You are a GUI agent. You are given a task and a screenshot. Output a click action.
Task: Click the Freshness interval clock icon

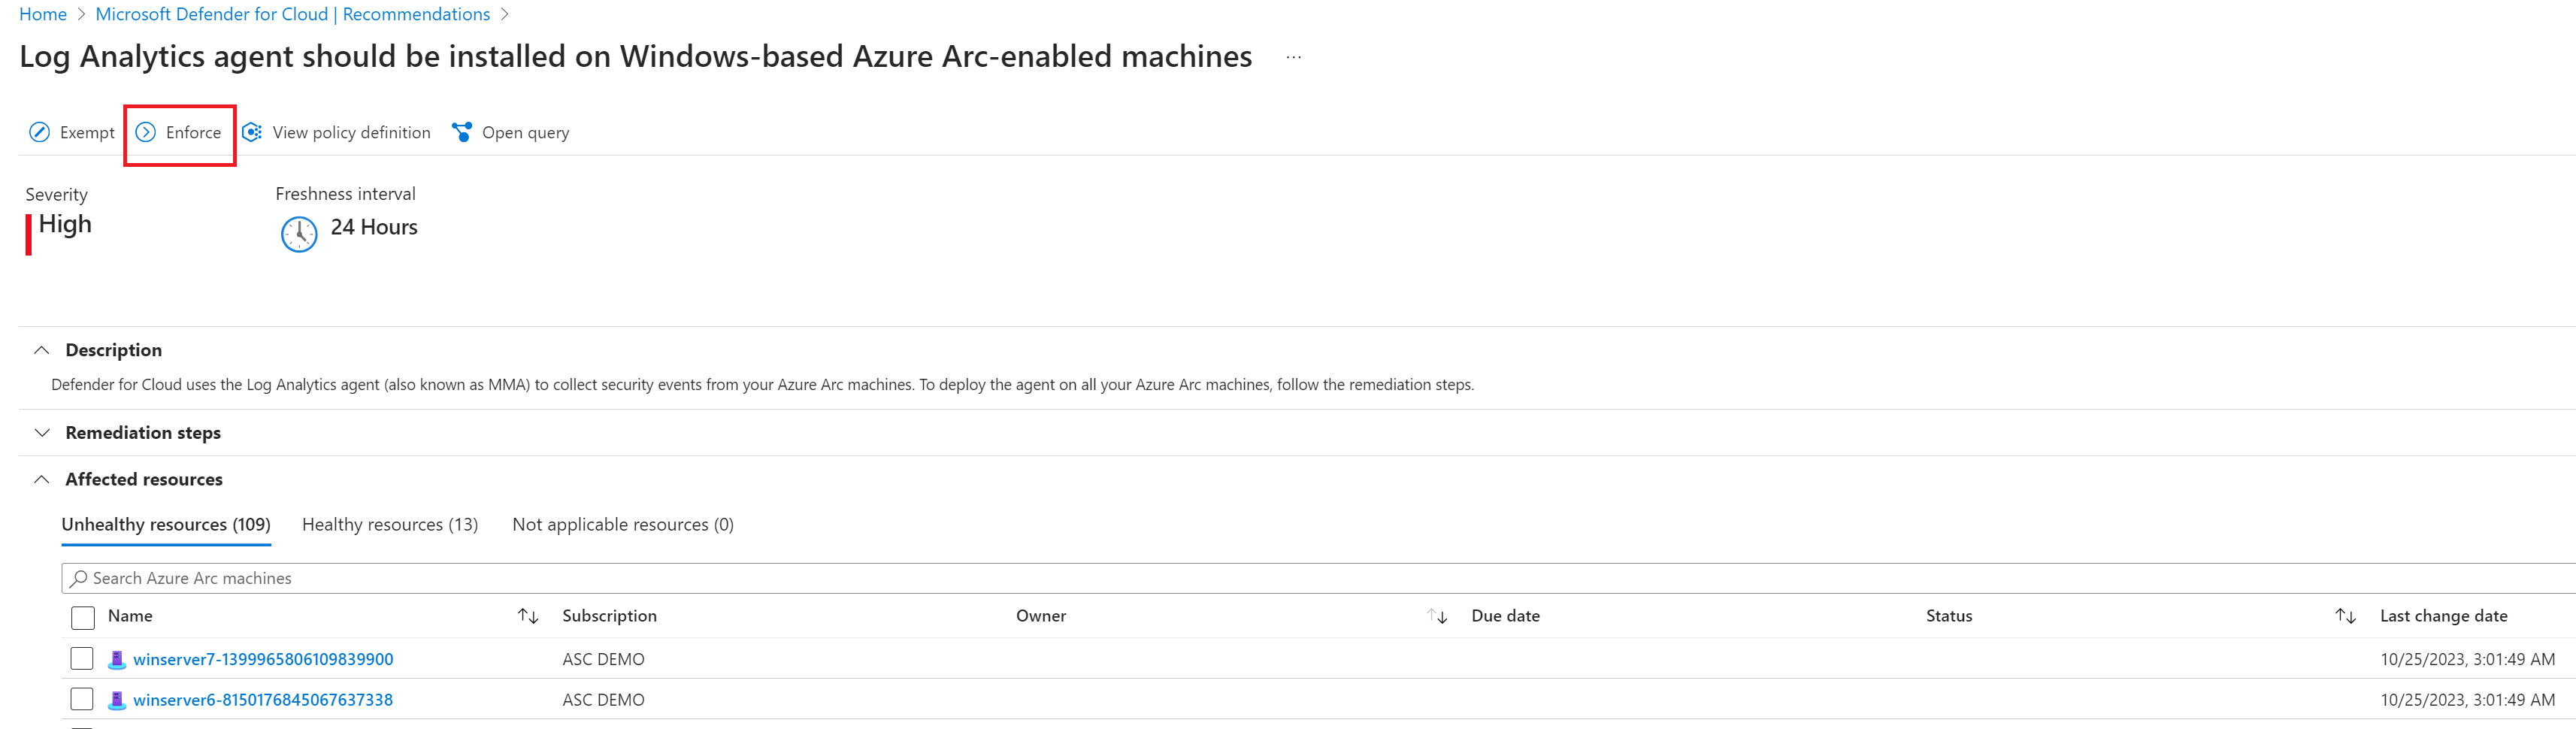(299, 234)
